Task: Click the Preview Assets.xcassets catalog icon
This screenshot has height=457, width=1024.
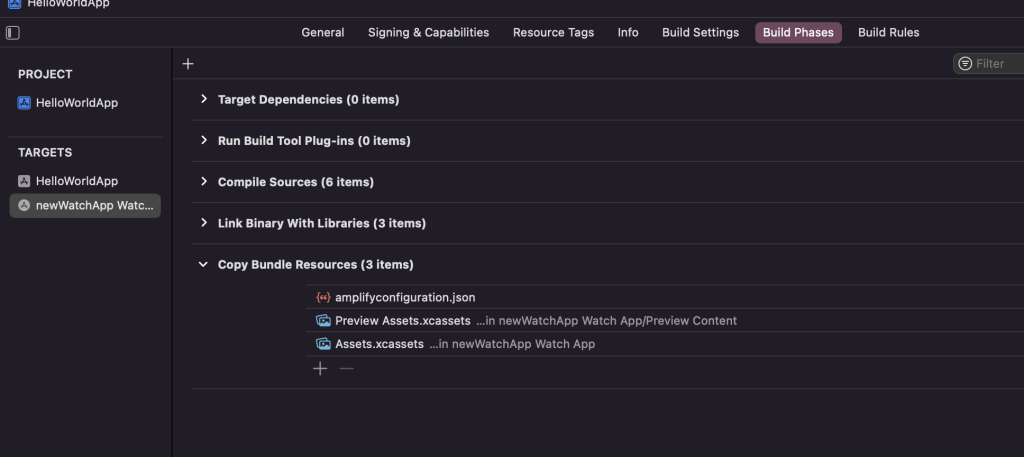Action: point(323,321)
